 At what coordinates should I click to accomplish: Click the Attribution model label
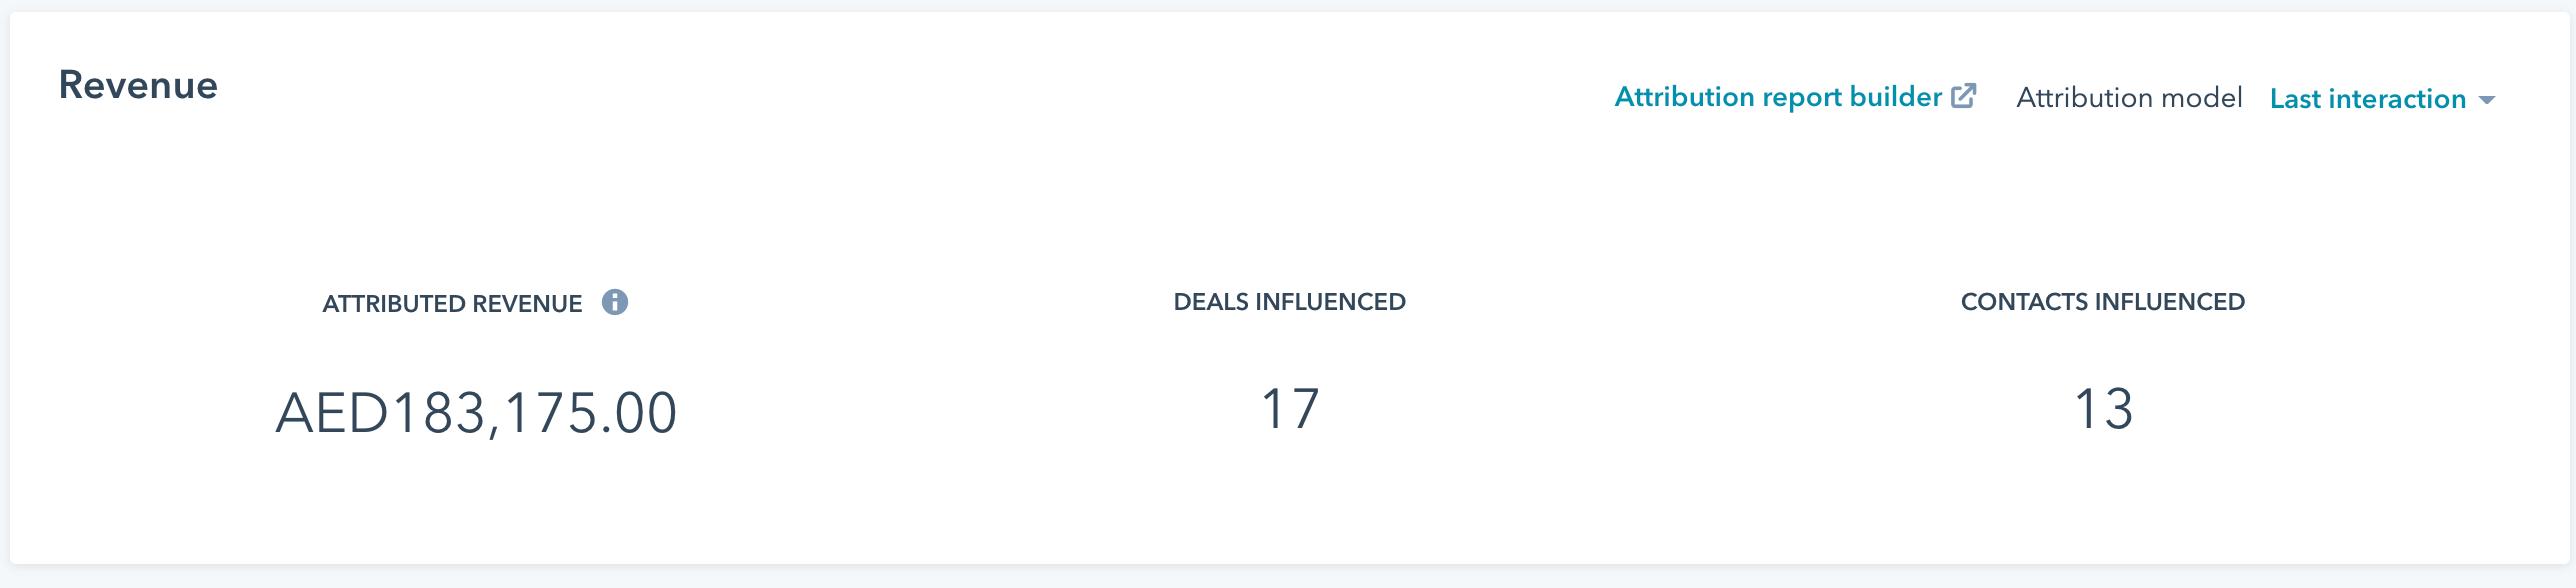[x=2129, y=98]
